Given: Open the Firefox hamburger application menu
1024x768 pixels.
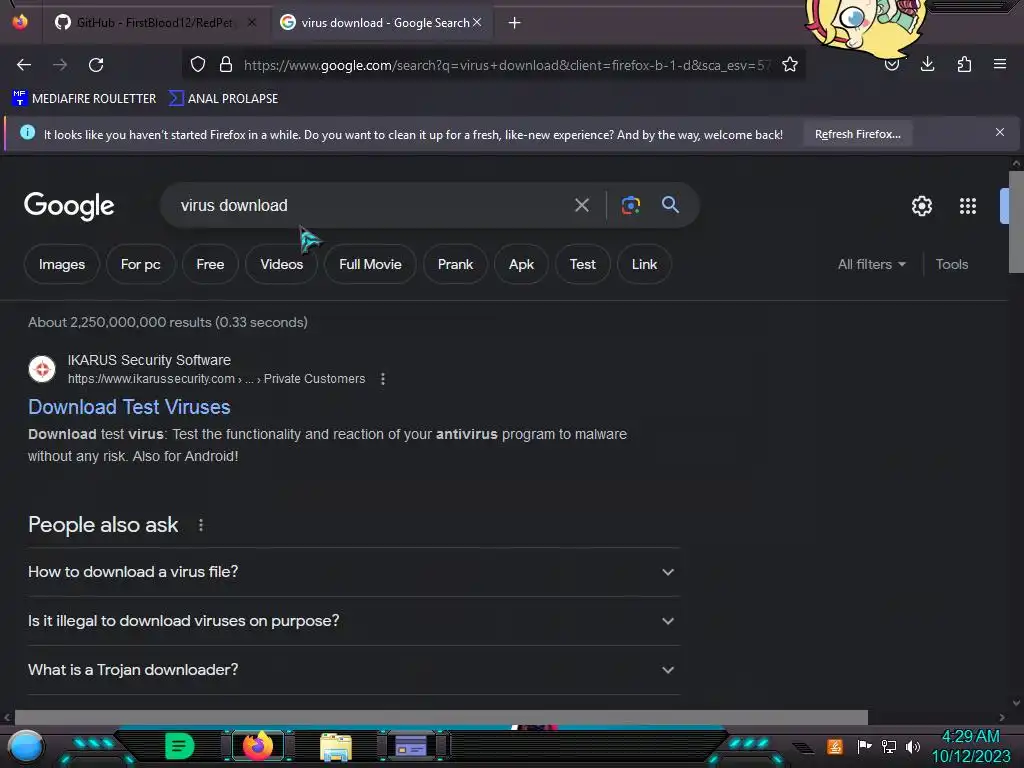Looking at the screenshot, I should click(x=999, y=64).
